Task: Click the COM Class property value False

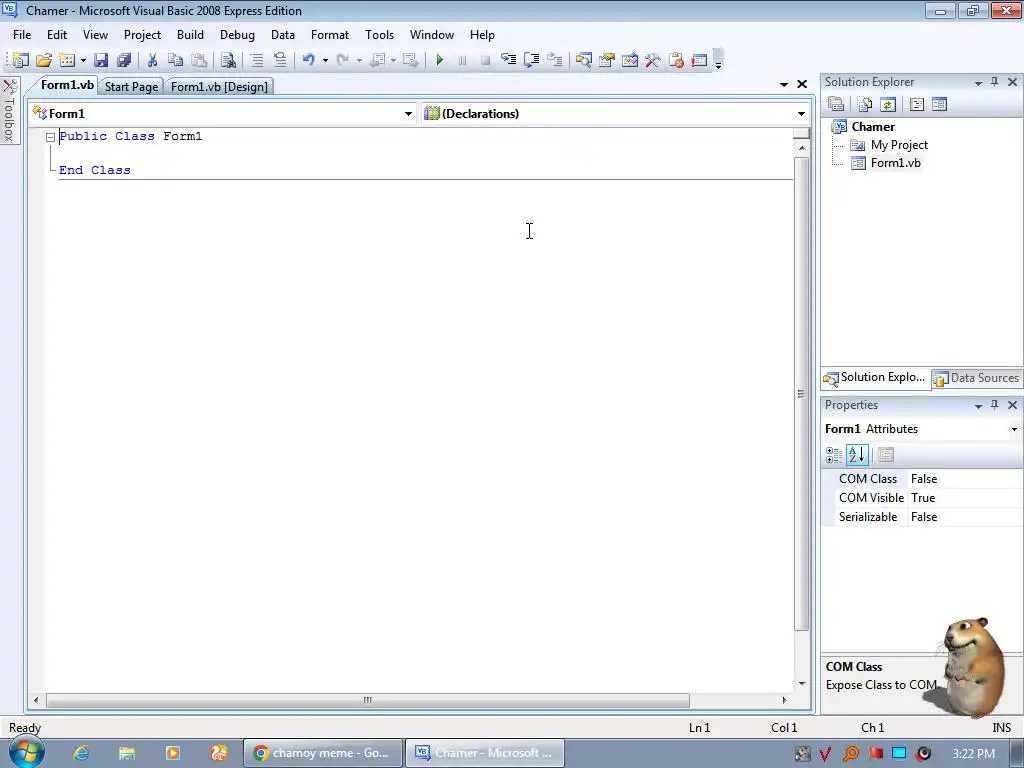Action: pyautogui.click(x=965, y=479)
